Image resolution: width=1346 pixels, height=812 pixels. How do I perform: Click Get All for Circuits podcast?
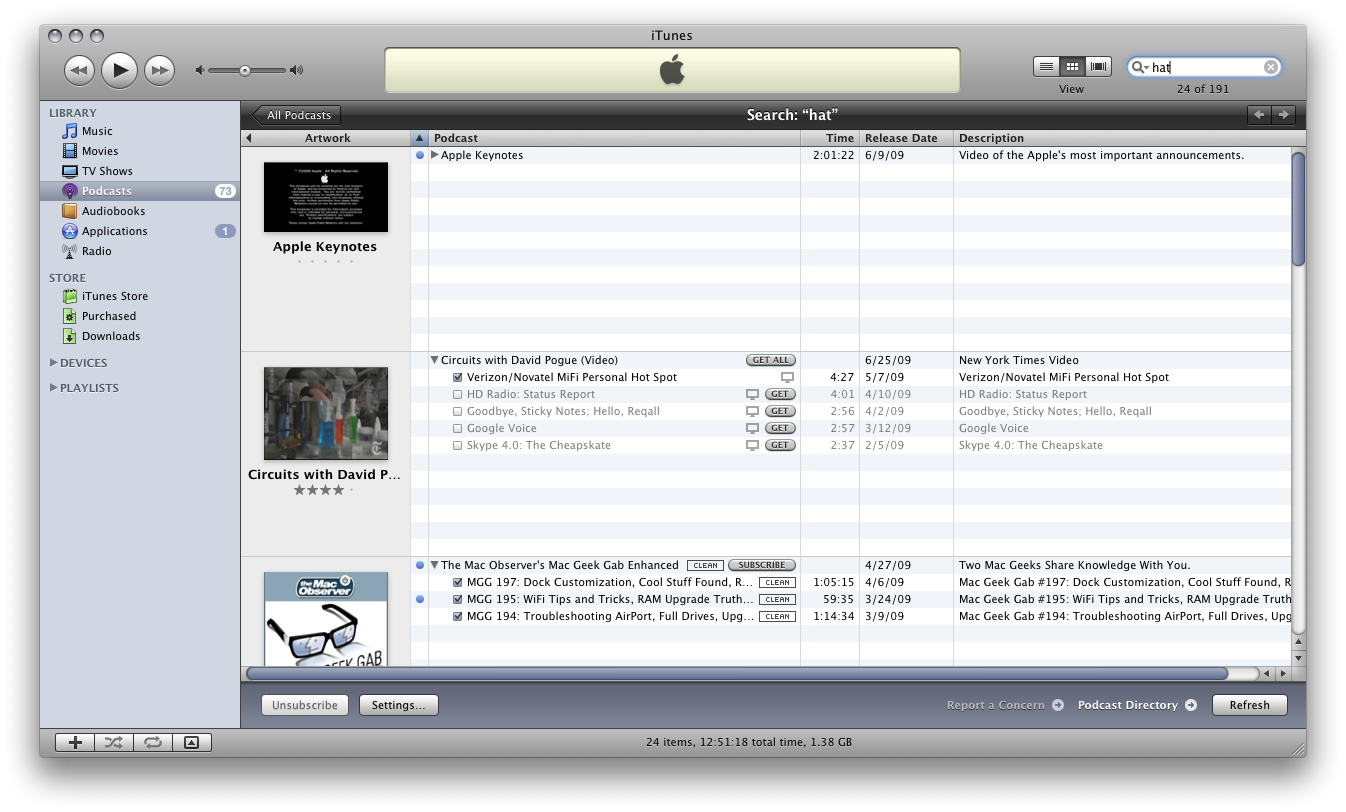click(771, 360)
